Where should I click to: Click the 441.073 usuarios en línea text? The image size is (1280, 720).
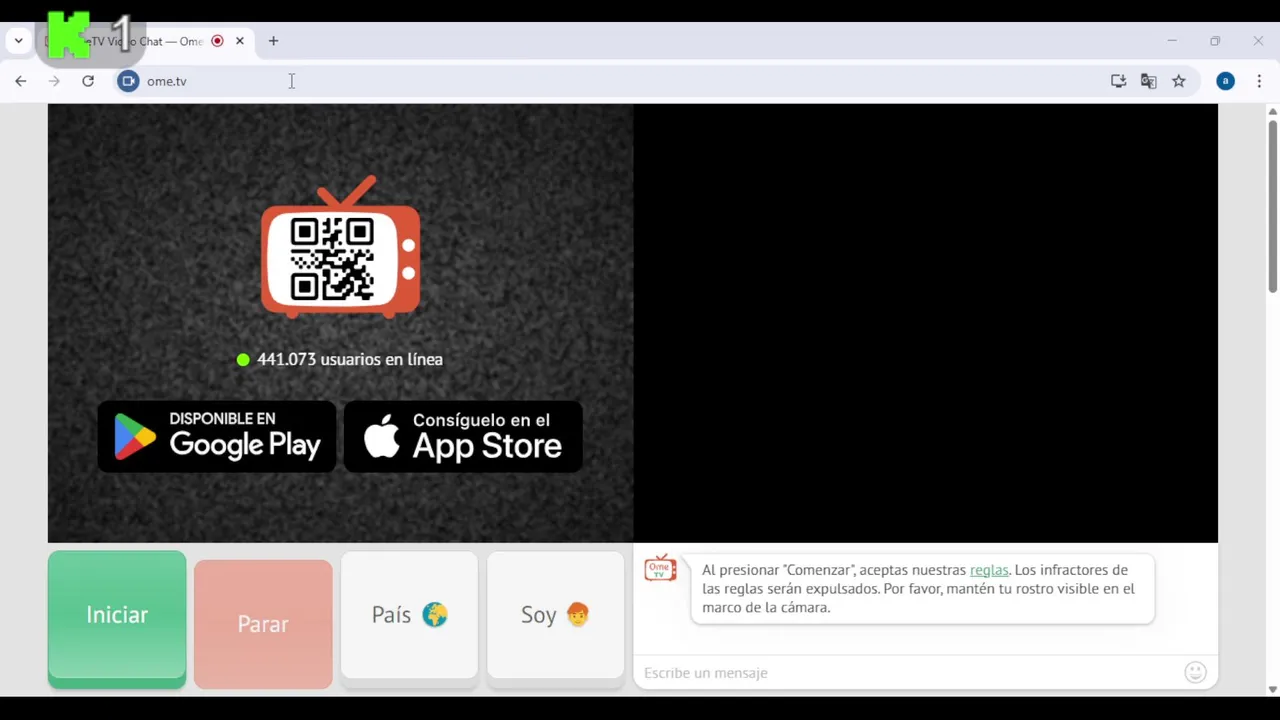350,359
